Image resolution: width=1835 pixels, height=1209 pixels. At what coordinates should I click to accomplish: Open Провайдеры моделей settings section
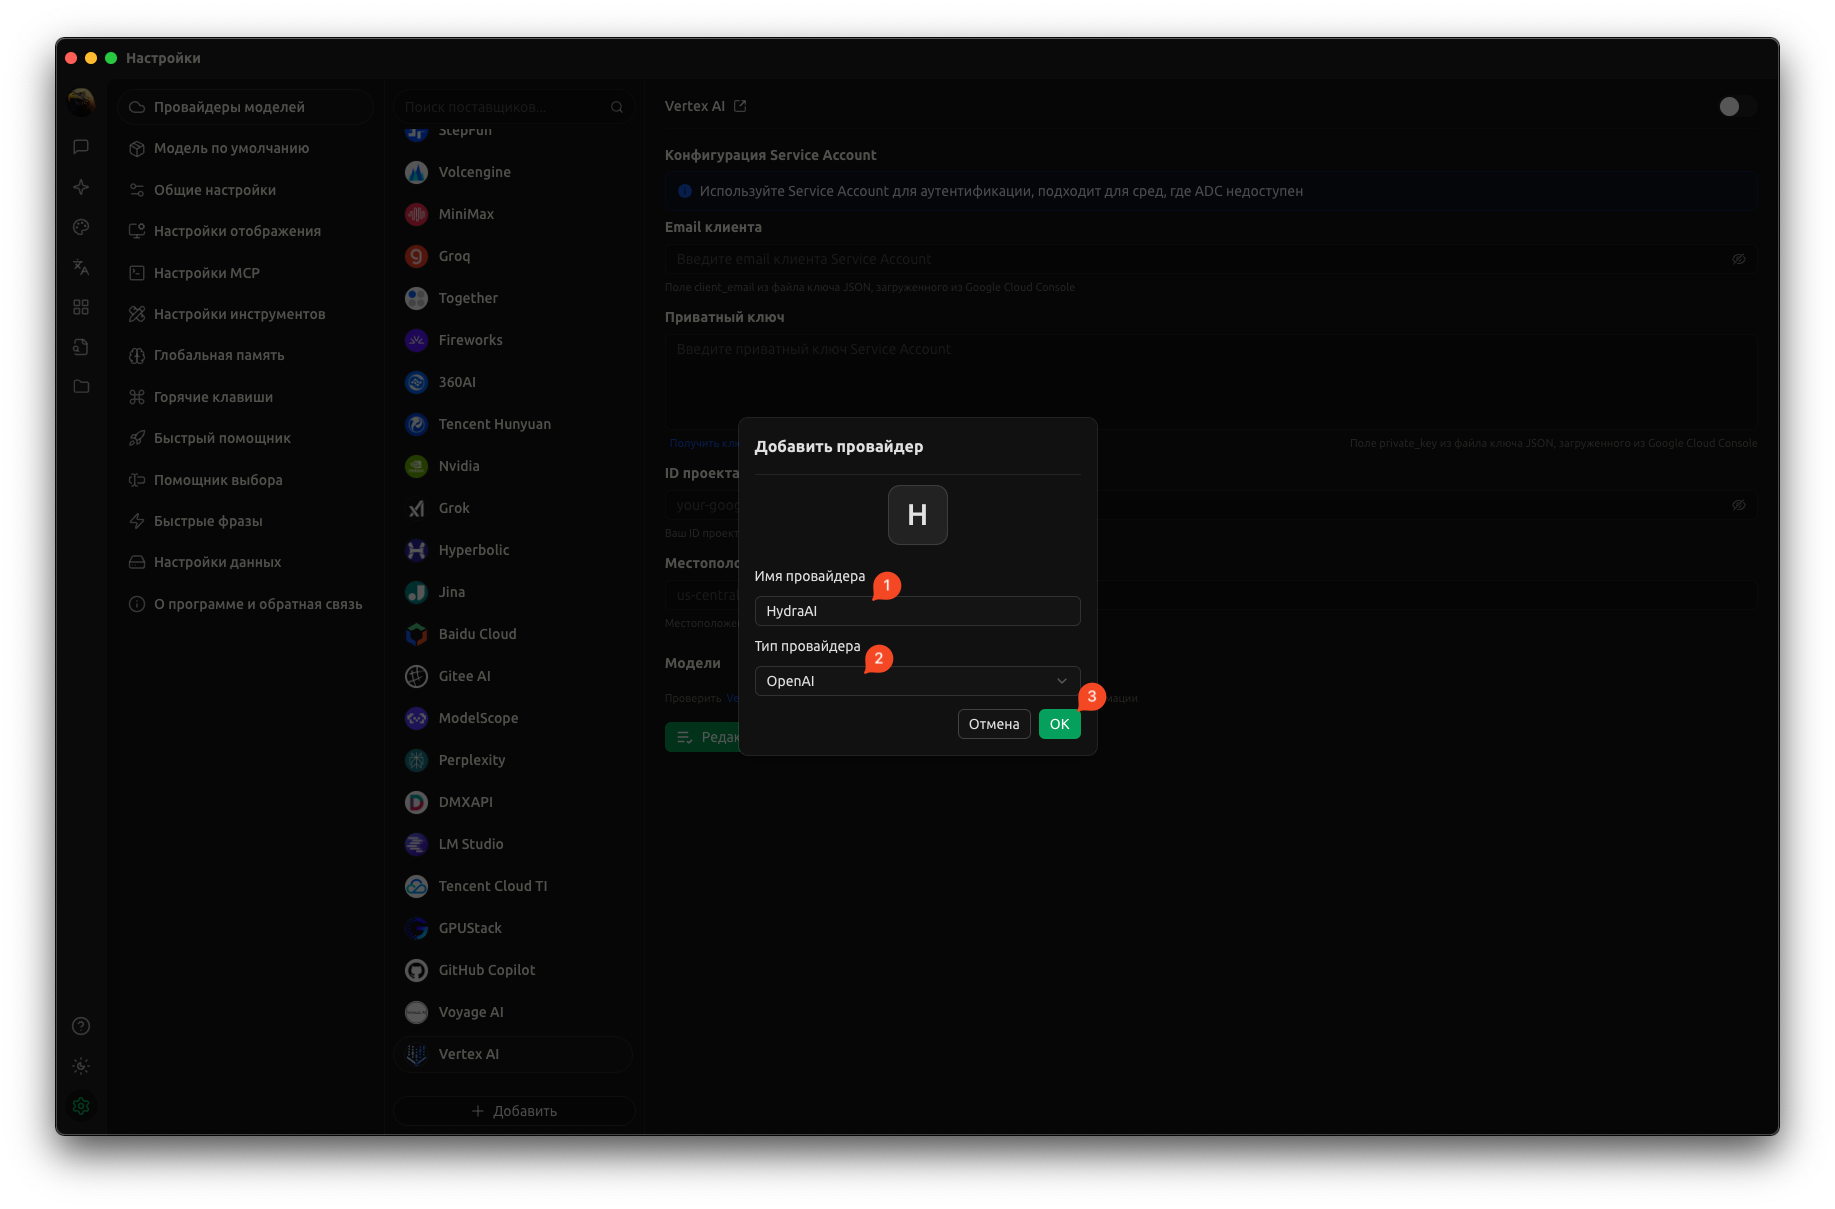coord(246,107)
